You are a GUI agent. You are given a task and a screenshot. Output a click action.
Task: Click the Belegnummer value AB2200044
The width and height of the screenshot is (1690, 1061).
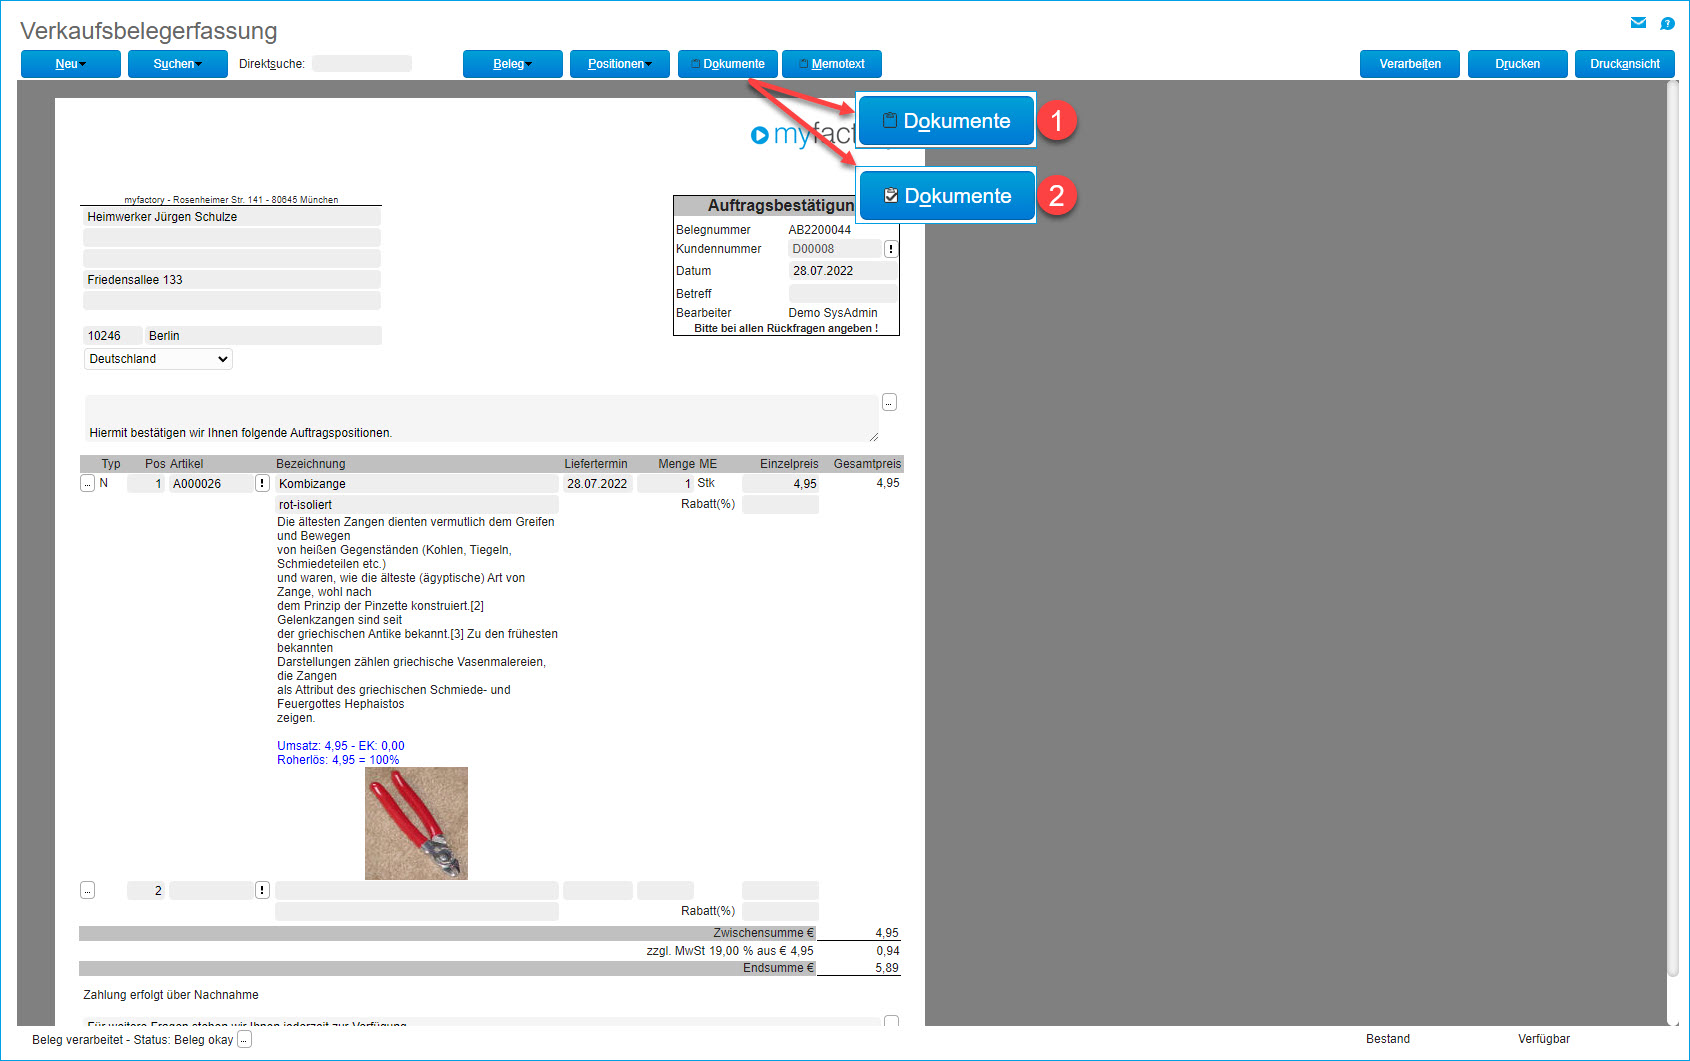point(820,230)
